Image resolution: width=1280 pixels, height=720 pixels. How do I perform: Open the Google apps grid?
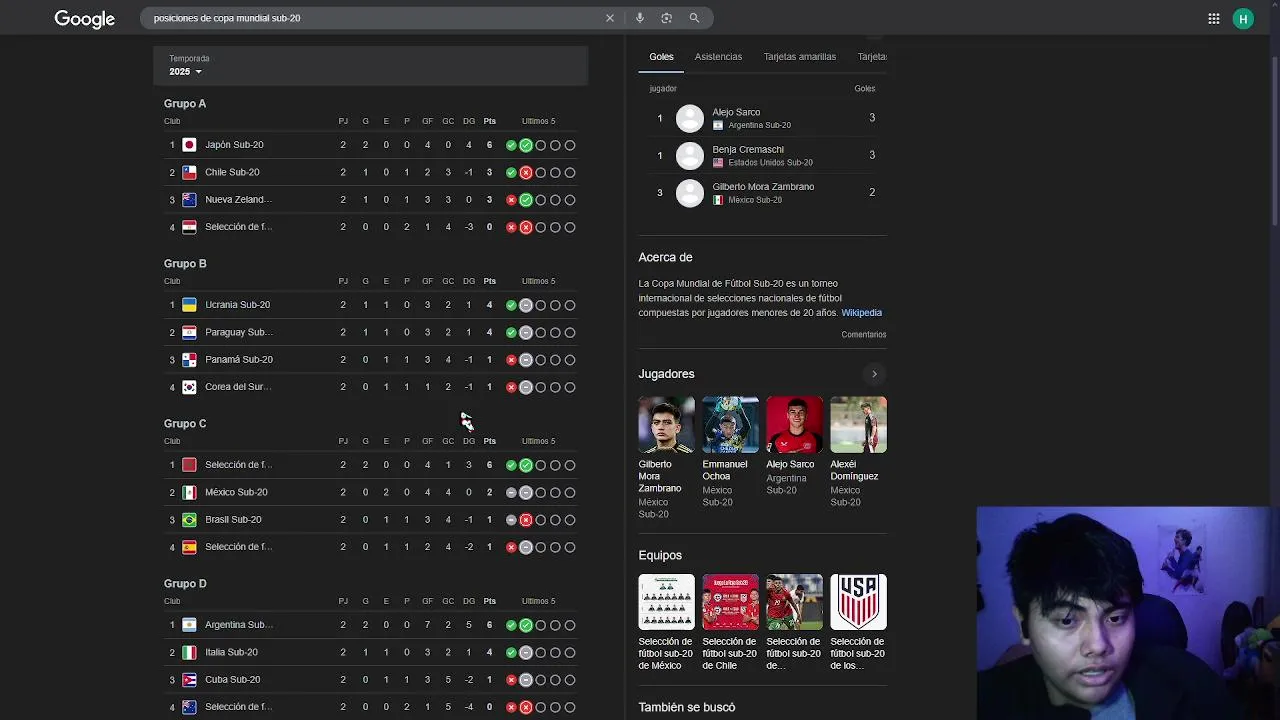[x=1214, y=18]
